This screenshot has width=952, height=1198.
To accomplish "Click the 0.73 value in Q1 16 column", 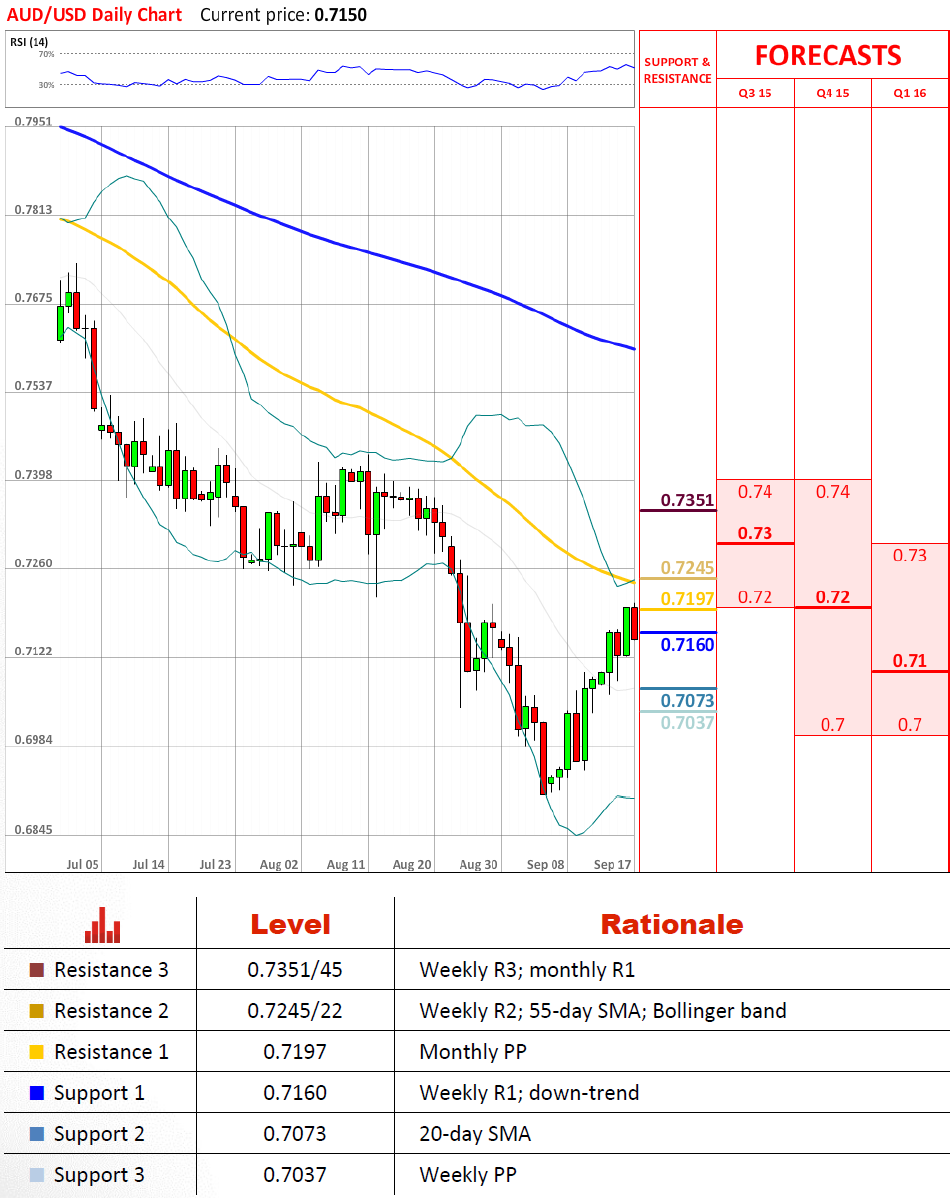I will (910, 555).
